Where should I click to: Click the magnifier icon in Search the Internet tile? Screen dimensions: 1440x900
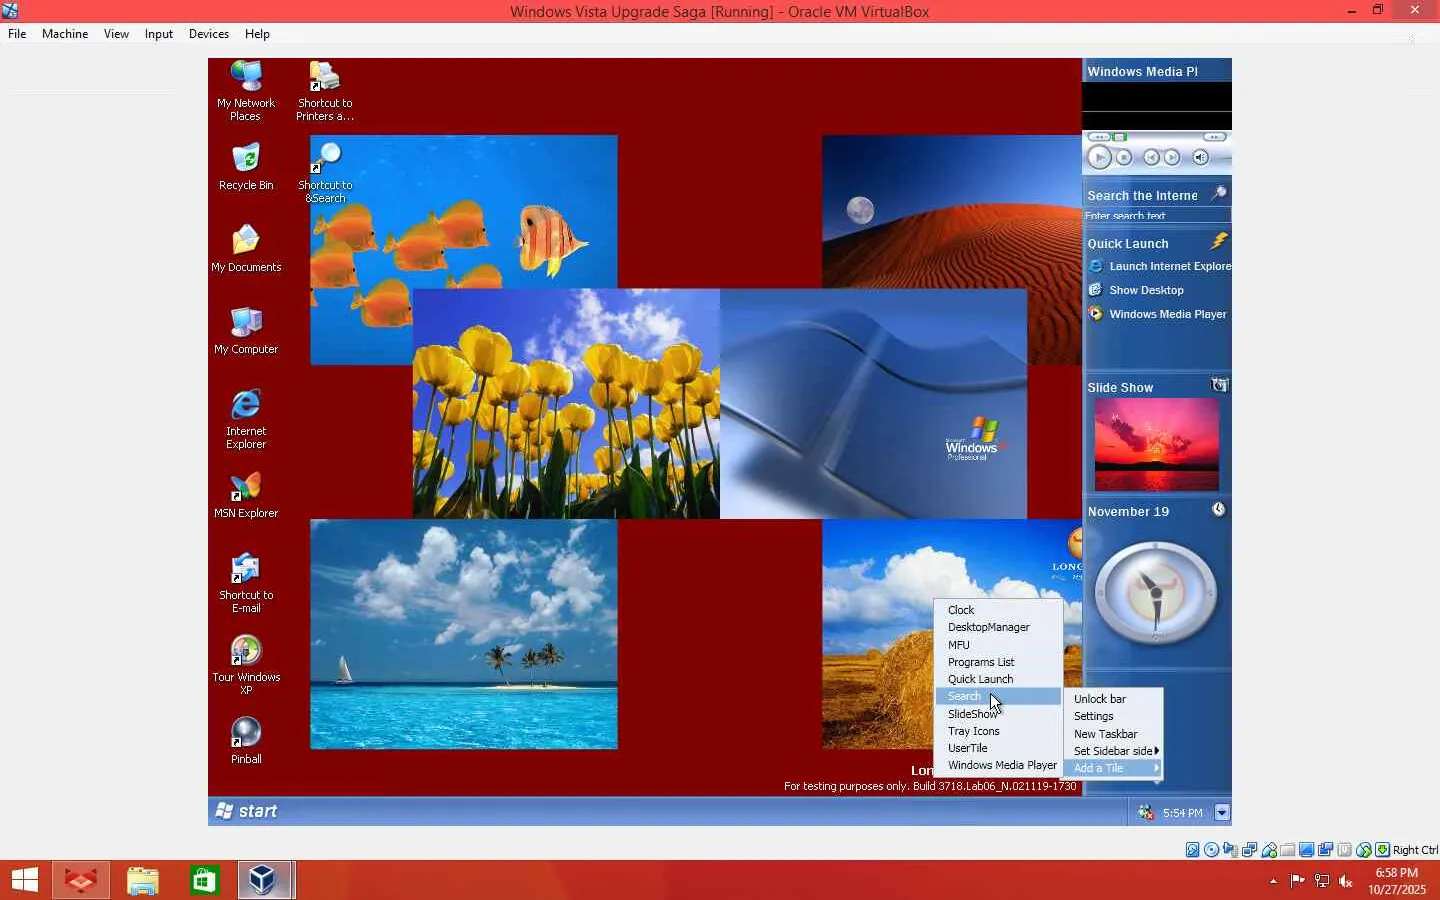pyautogui.click(x=1218, y=194)
